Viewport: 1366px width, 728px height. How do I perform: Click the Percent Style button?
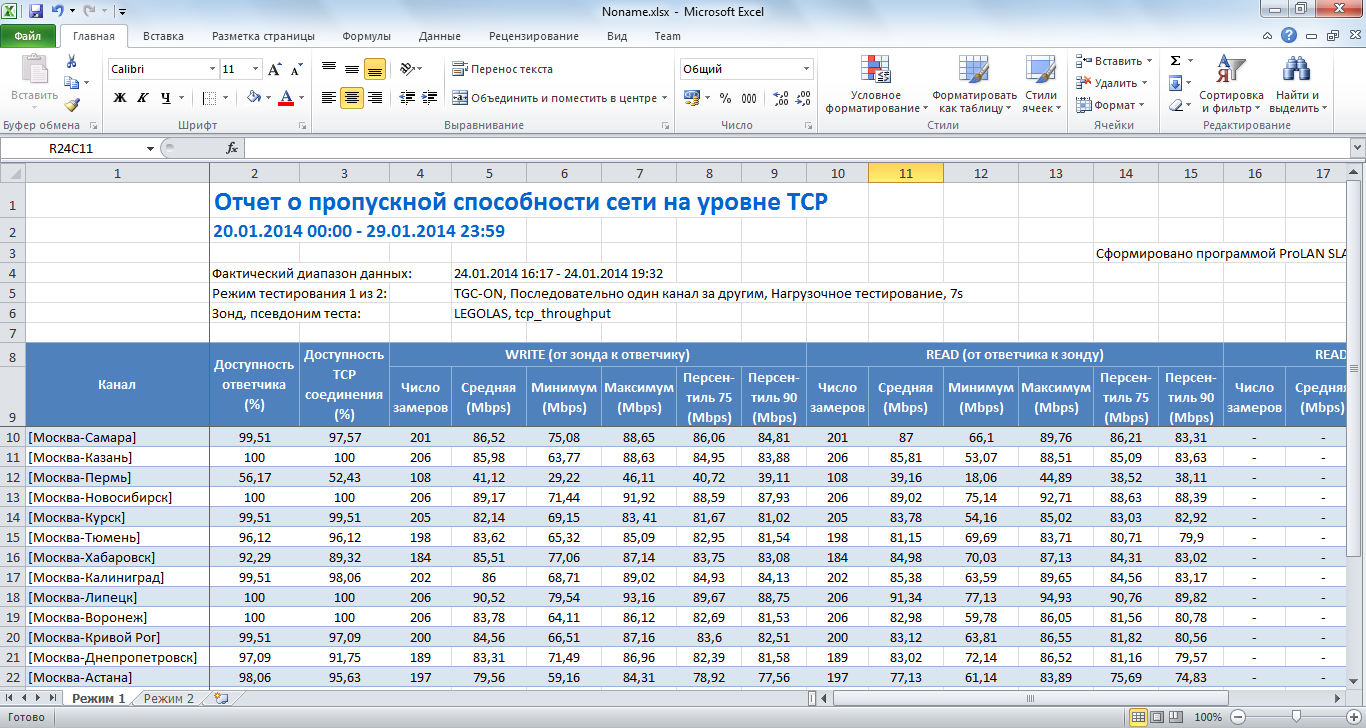pyautogui.click(x=724, y=98)
